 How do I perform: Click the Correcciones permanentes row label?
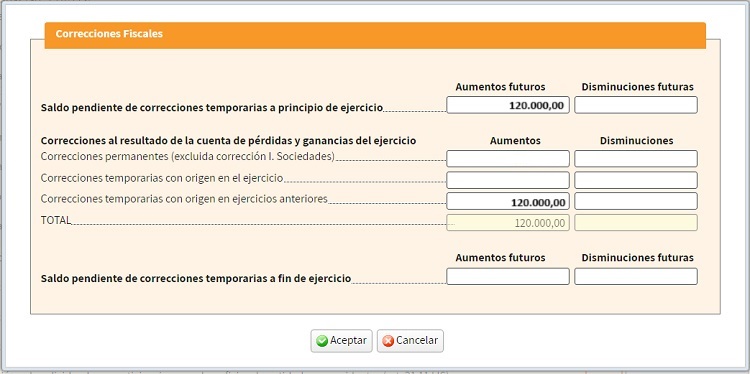point(188,156)
